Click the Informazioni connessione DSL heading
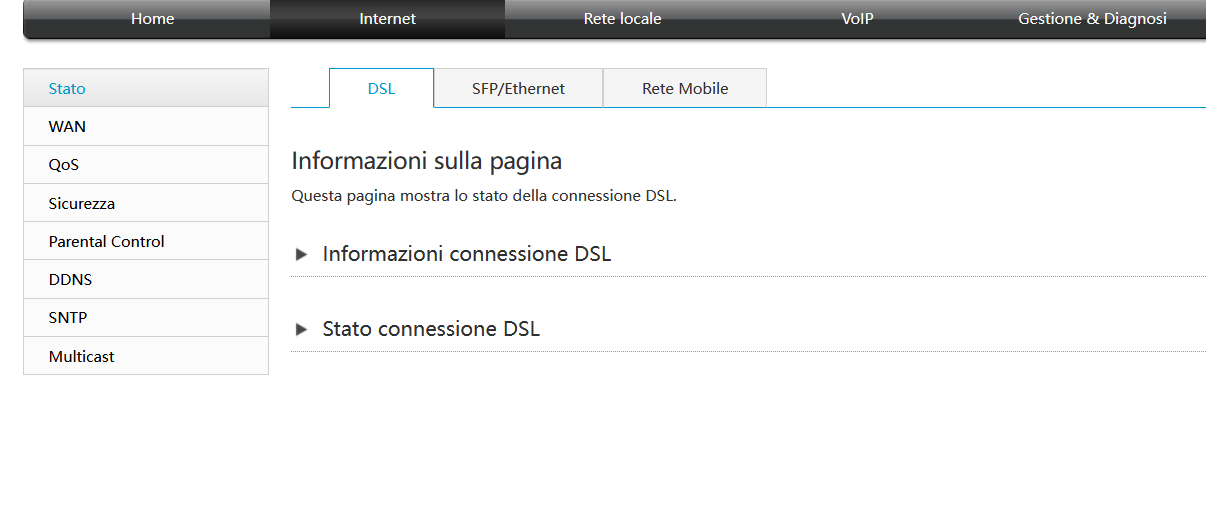The image size is (1206, 506). click(466, 254)
